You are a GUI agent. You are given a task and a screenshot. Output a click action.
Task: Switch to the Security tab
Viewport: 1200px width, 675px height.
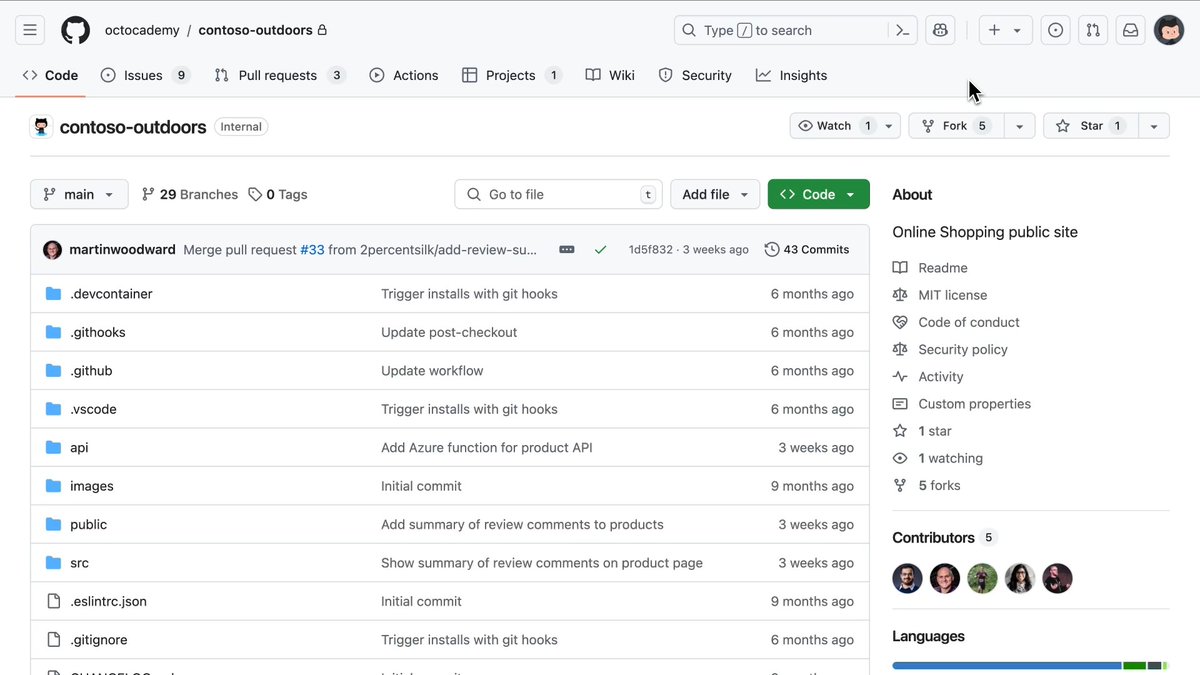695,75
